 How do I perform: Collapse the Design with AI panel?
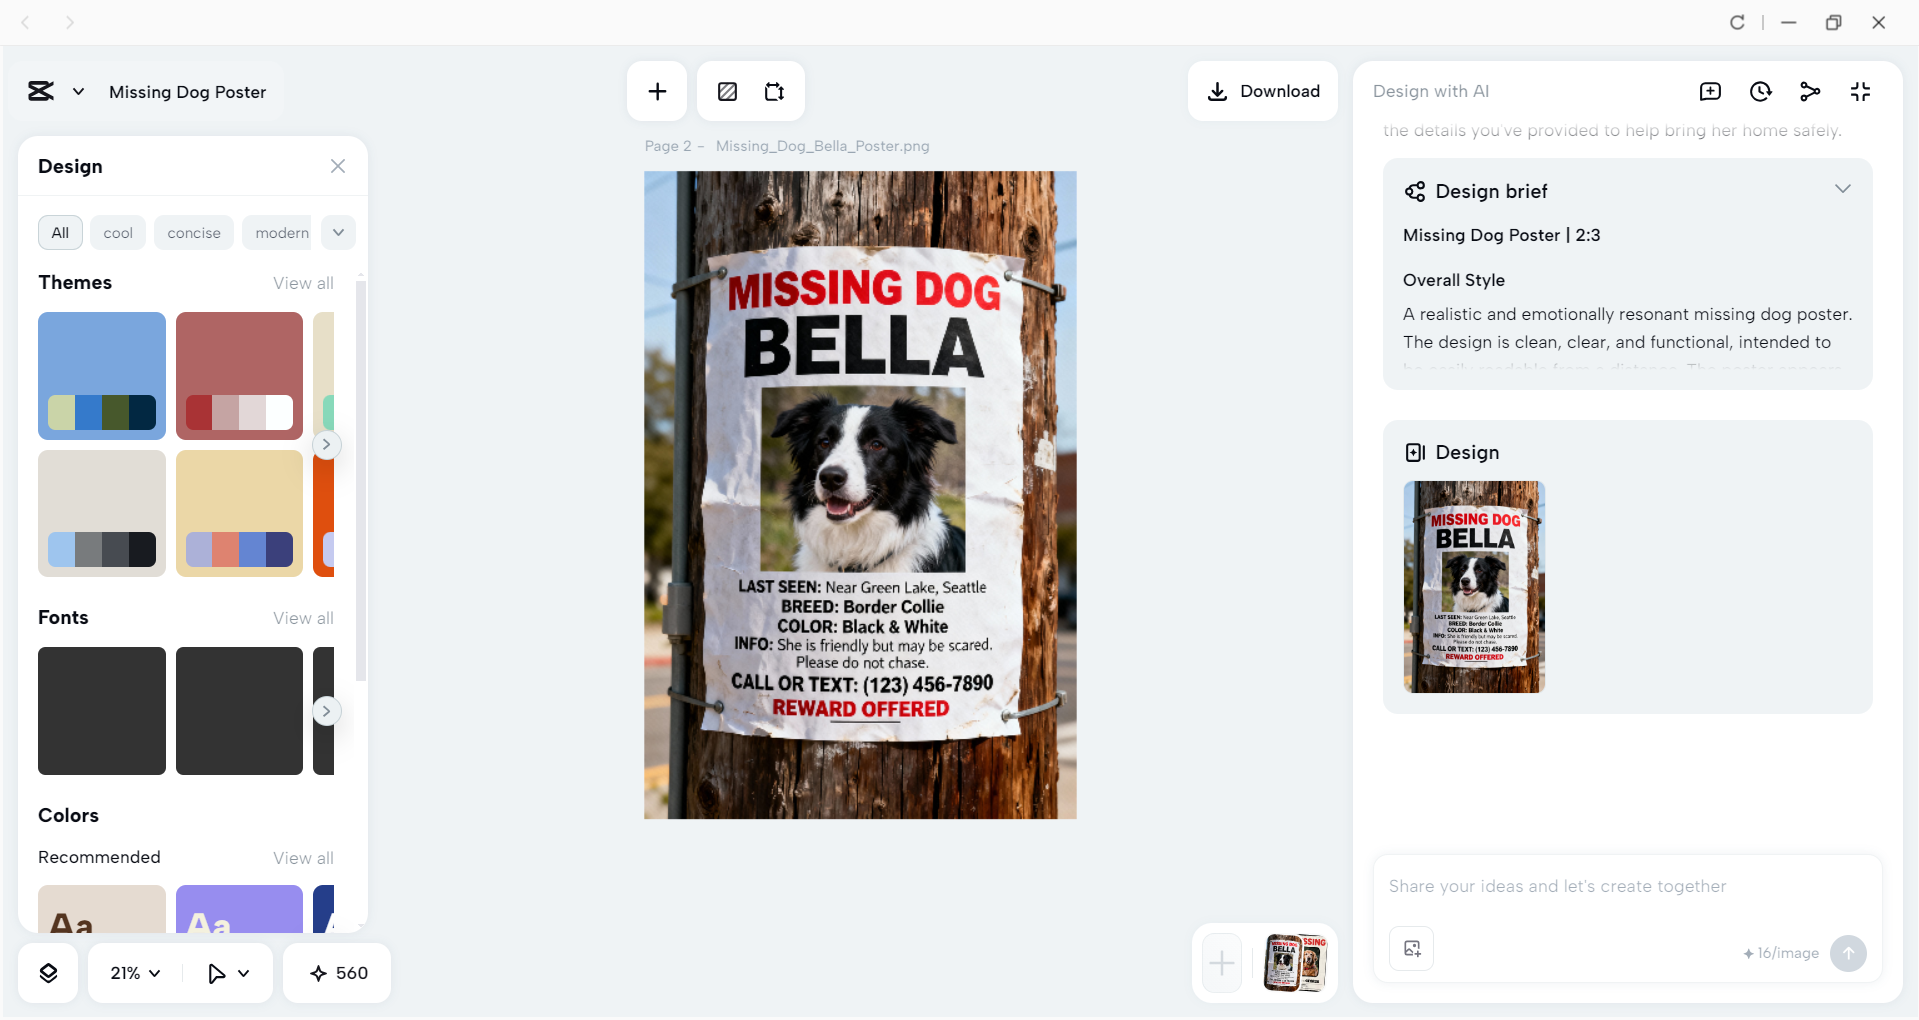point(1860,91)
